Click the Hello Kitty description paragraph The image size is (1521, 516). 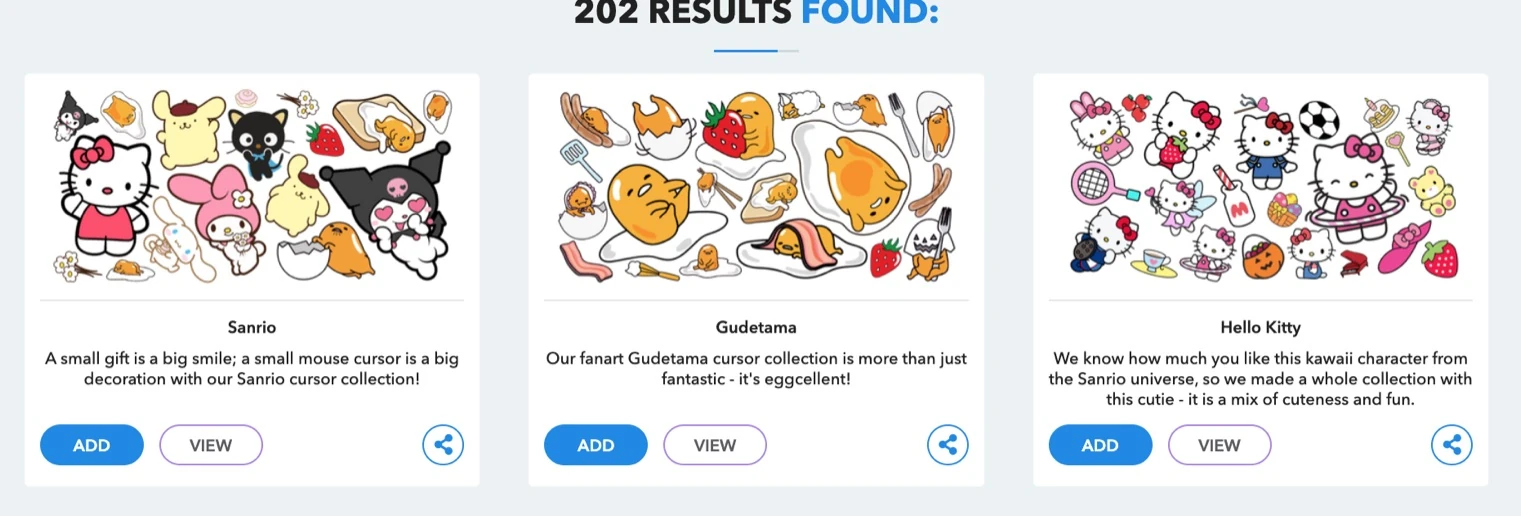[1260, 379]
